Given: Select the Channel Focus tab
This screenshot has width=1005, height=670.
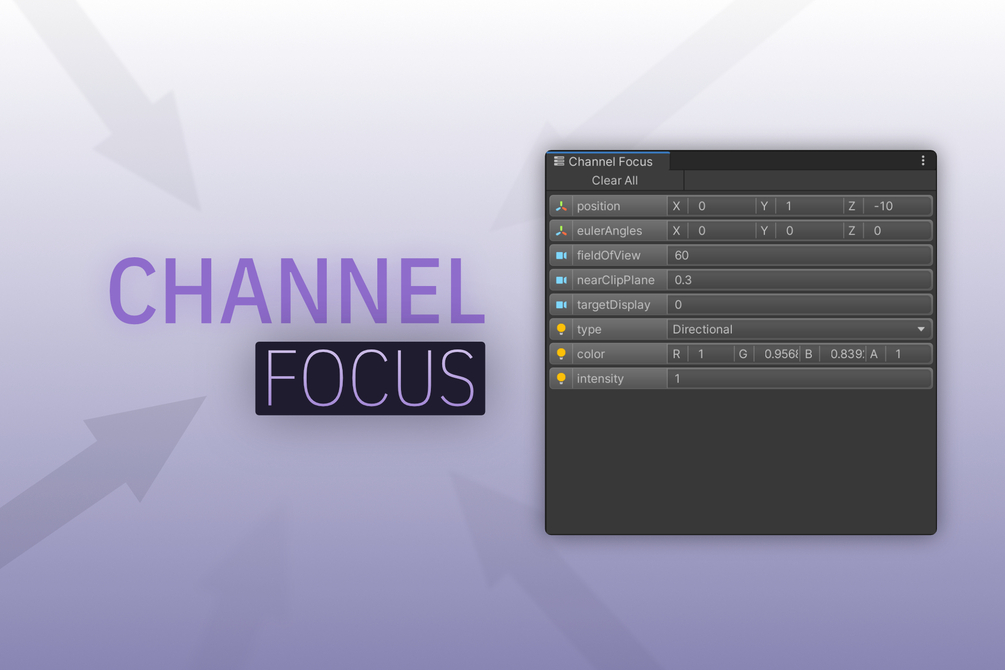Looking at the screenshot, I should click(x=608, y=162).
